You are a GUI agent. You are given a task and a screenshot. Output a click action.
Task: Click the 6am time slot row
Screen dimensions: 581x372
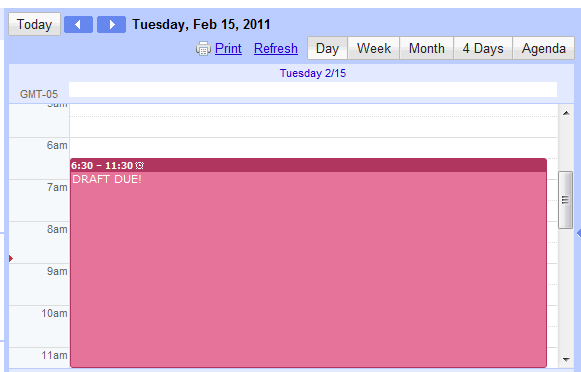point(313,148)
